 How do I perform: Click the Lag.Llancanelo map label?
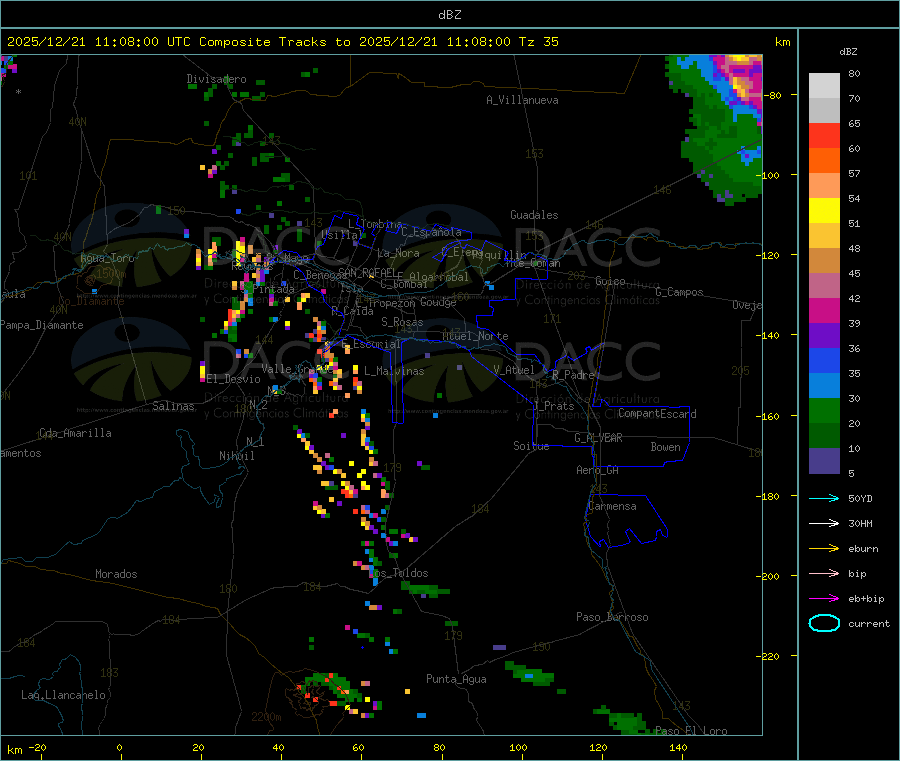coord(63,695)
